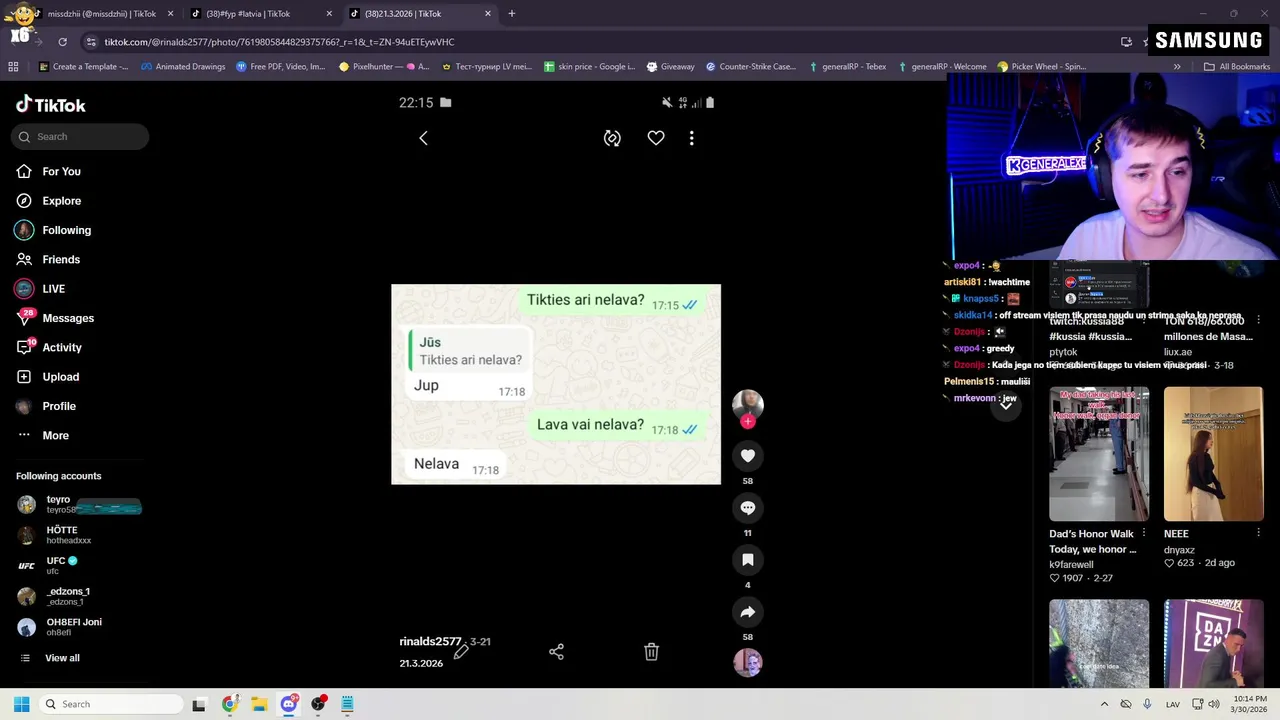Click the TikTok search field
Screen dimensions: 1280x720
tap(80, 137)
